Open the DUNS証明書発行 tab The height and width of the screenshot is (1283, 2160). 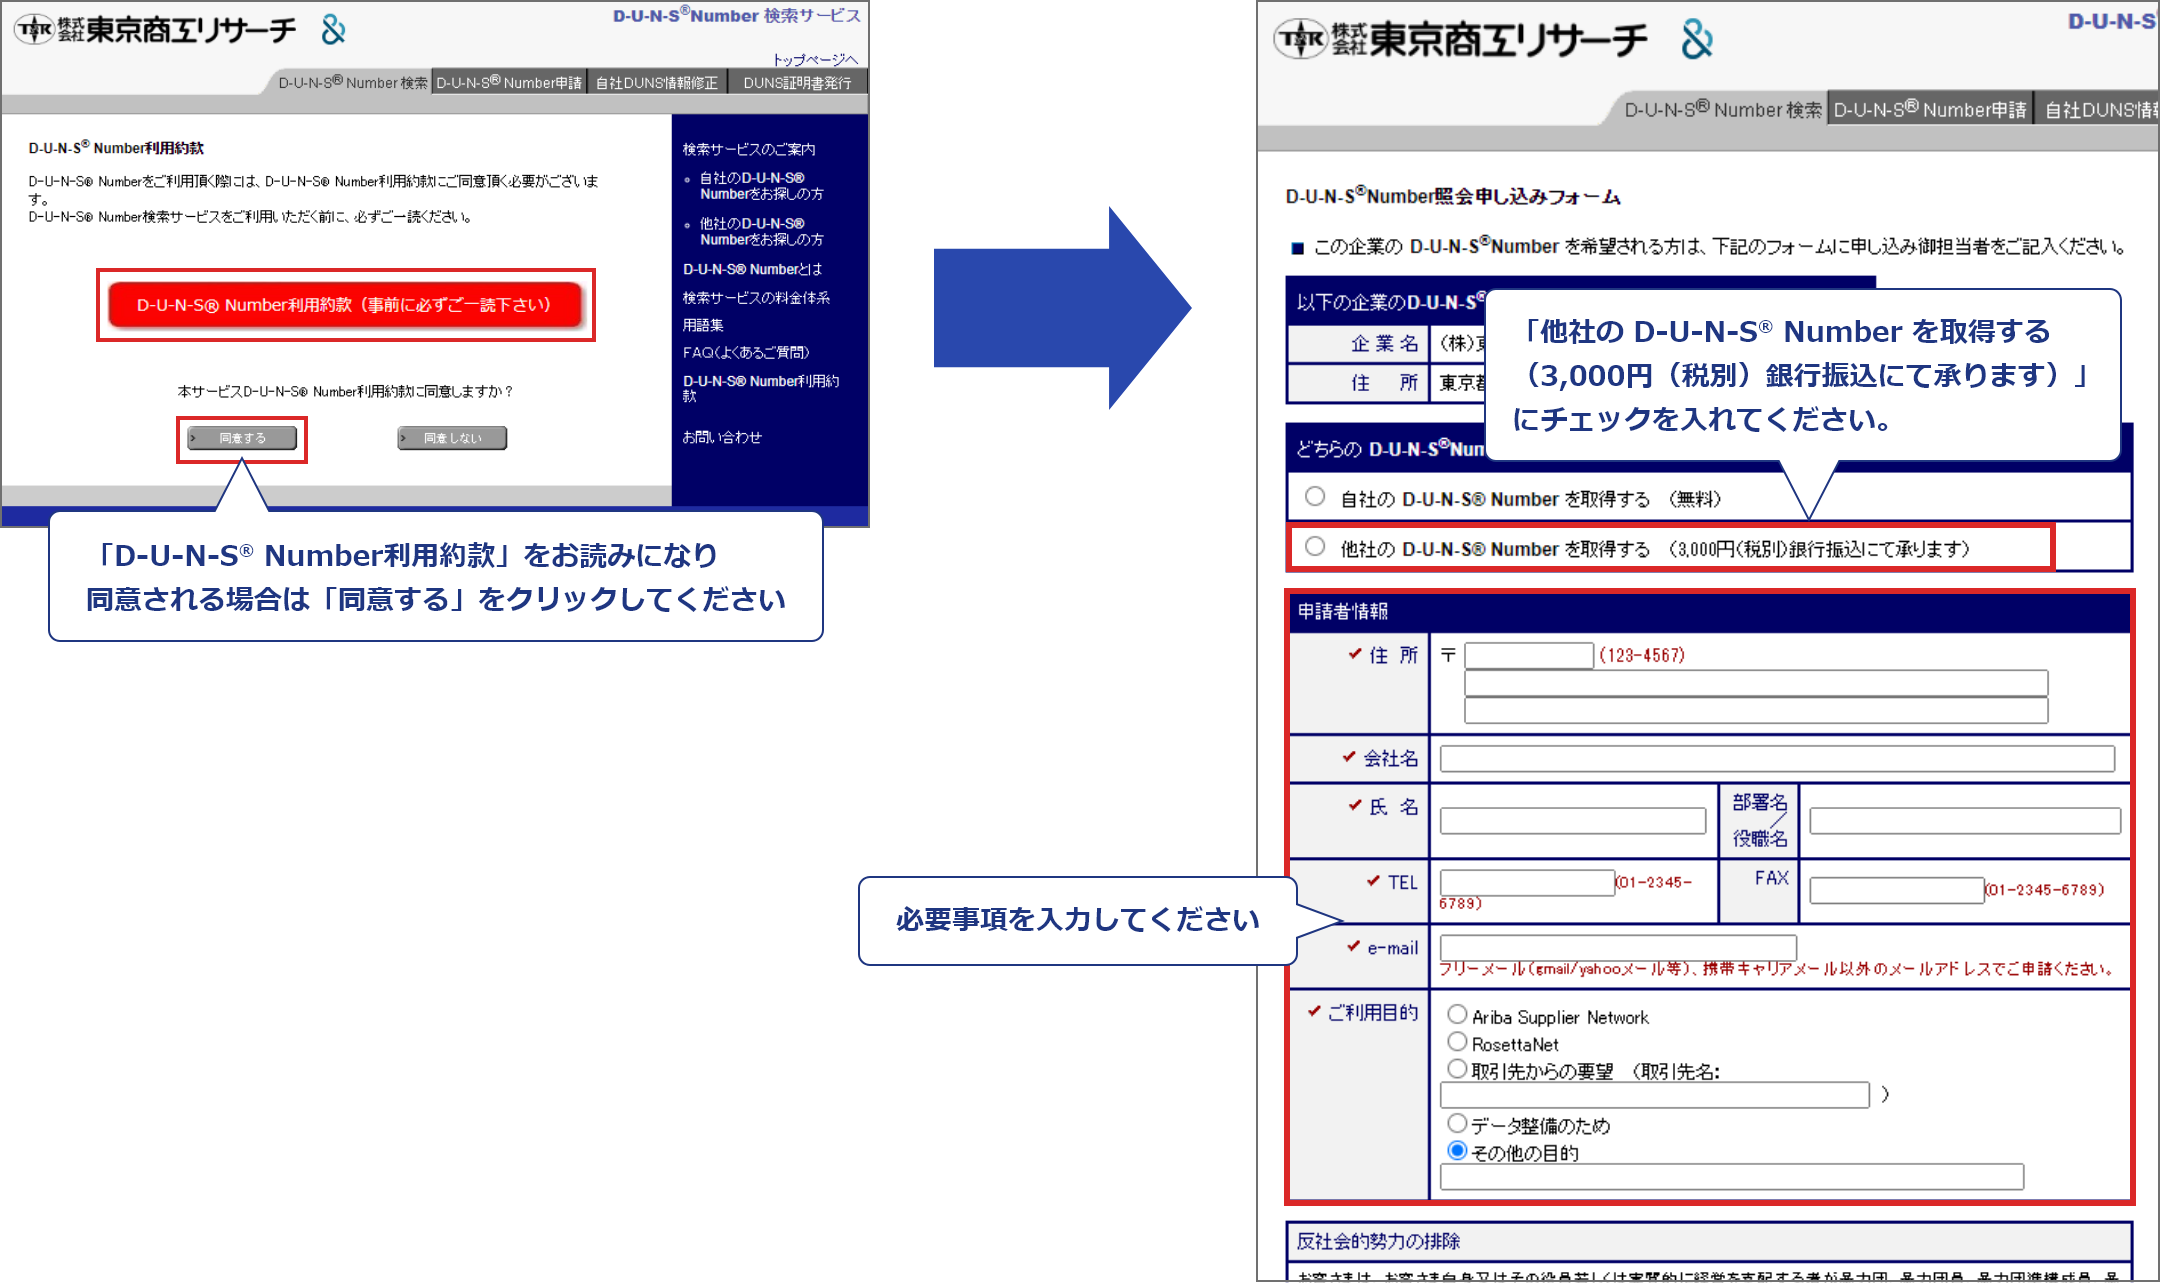point(797,82)
